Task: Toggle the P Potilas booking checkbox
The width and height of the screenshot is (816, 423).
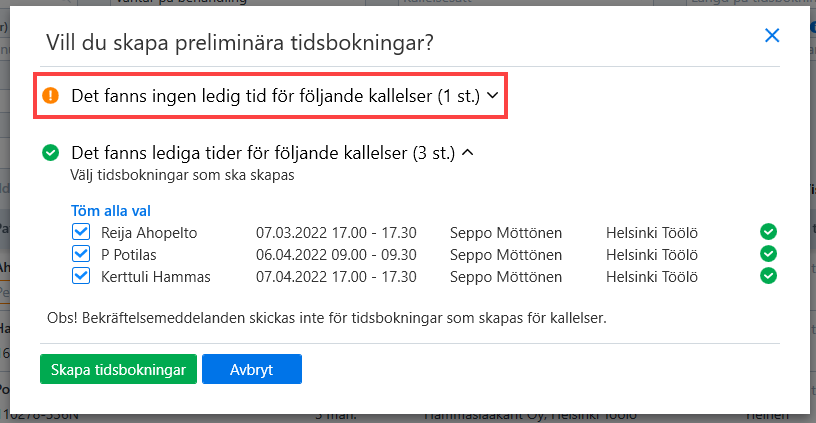Action: tap(81, 254)
